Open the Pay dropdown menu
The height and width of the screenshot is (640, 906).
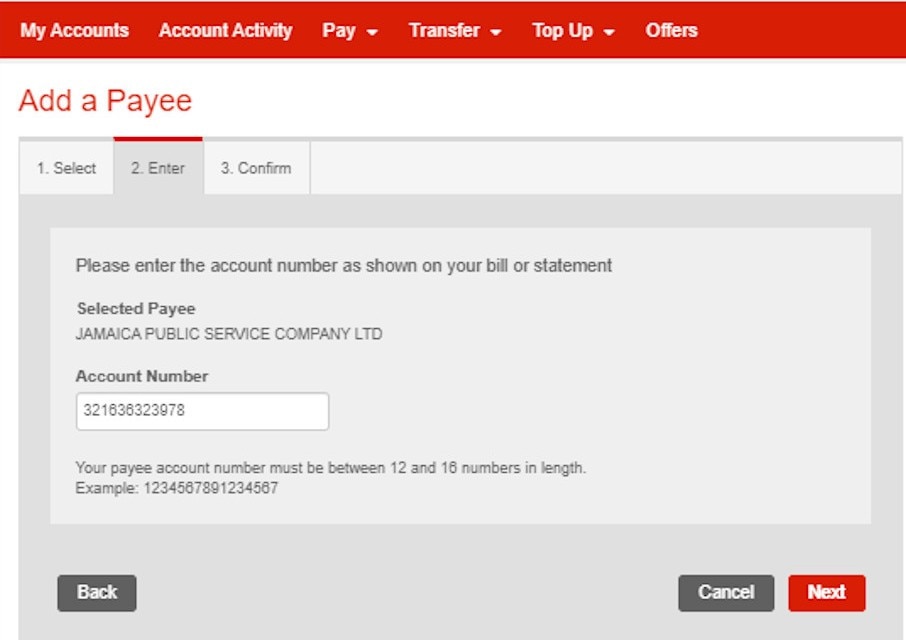click(337, 30)
